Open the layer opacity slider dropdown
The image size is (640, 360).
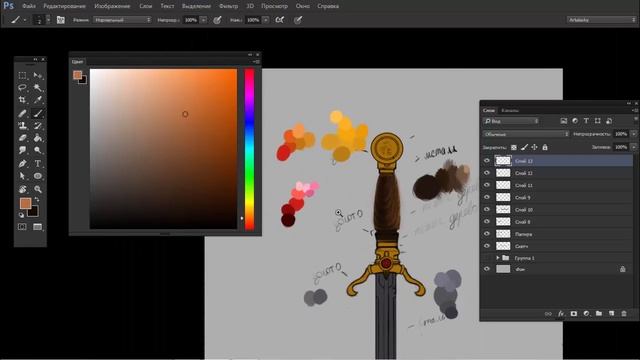(x=633, y=134)
